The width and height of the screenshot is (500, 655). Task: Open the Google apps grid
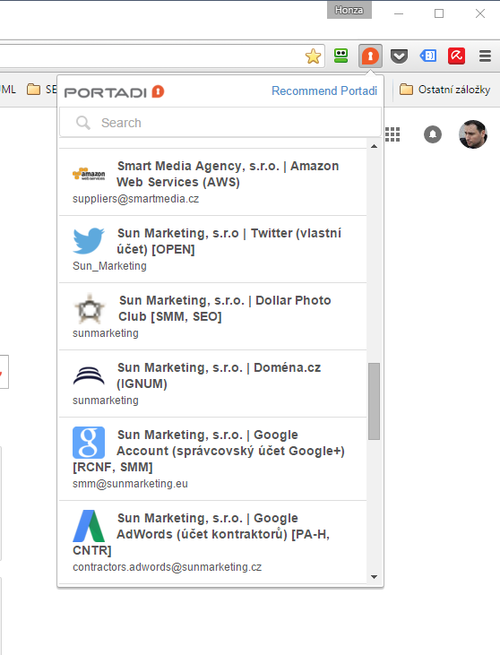(x=392, y=135)
